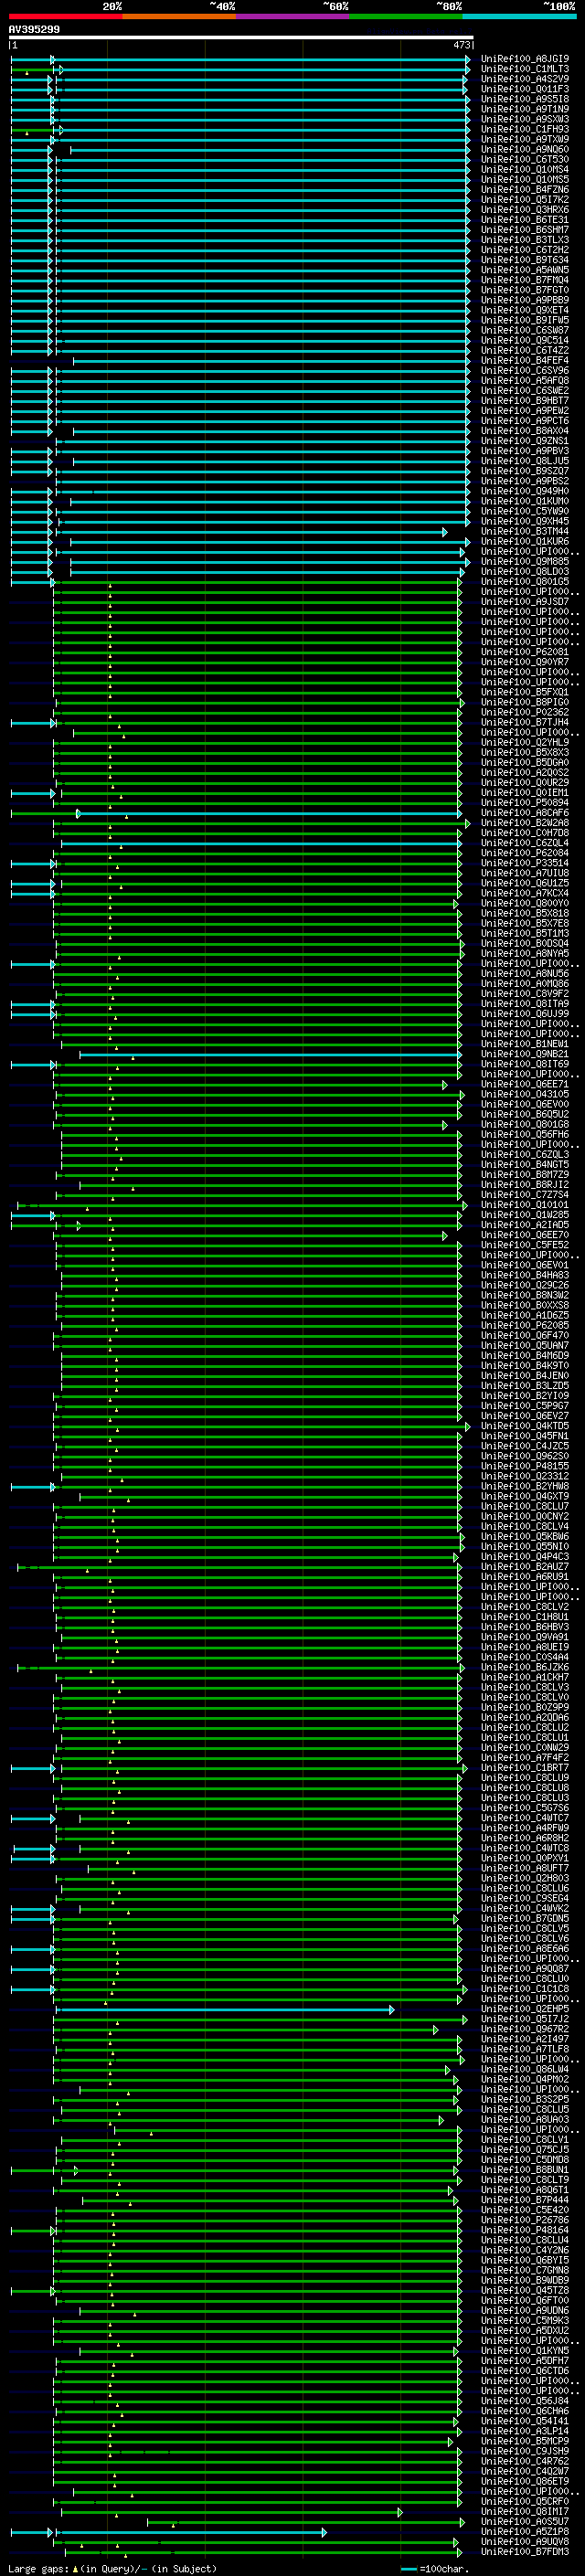585x2576 pixels.
Task: Open UniRef100_A9NQ60 hit
Action: click(x=525, y=149)
